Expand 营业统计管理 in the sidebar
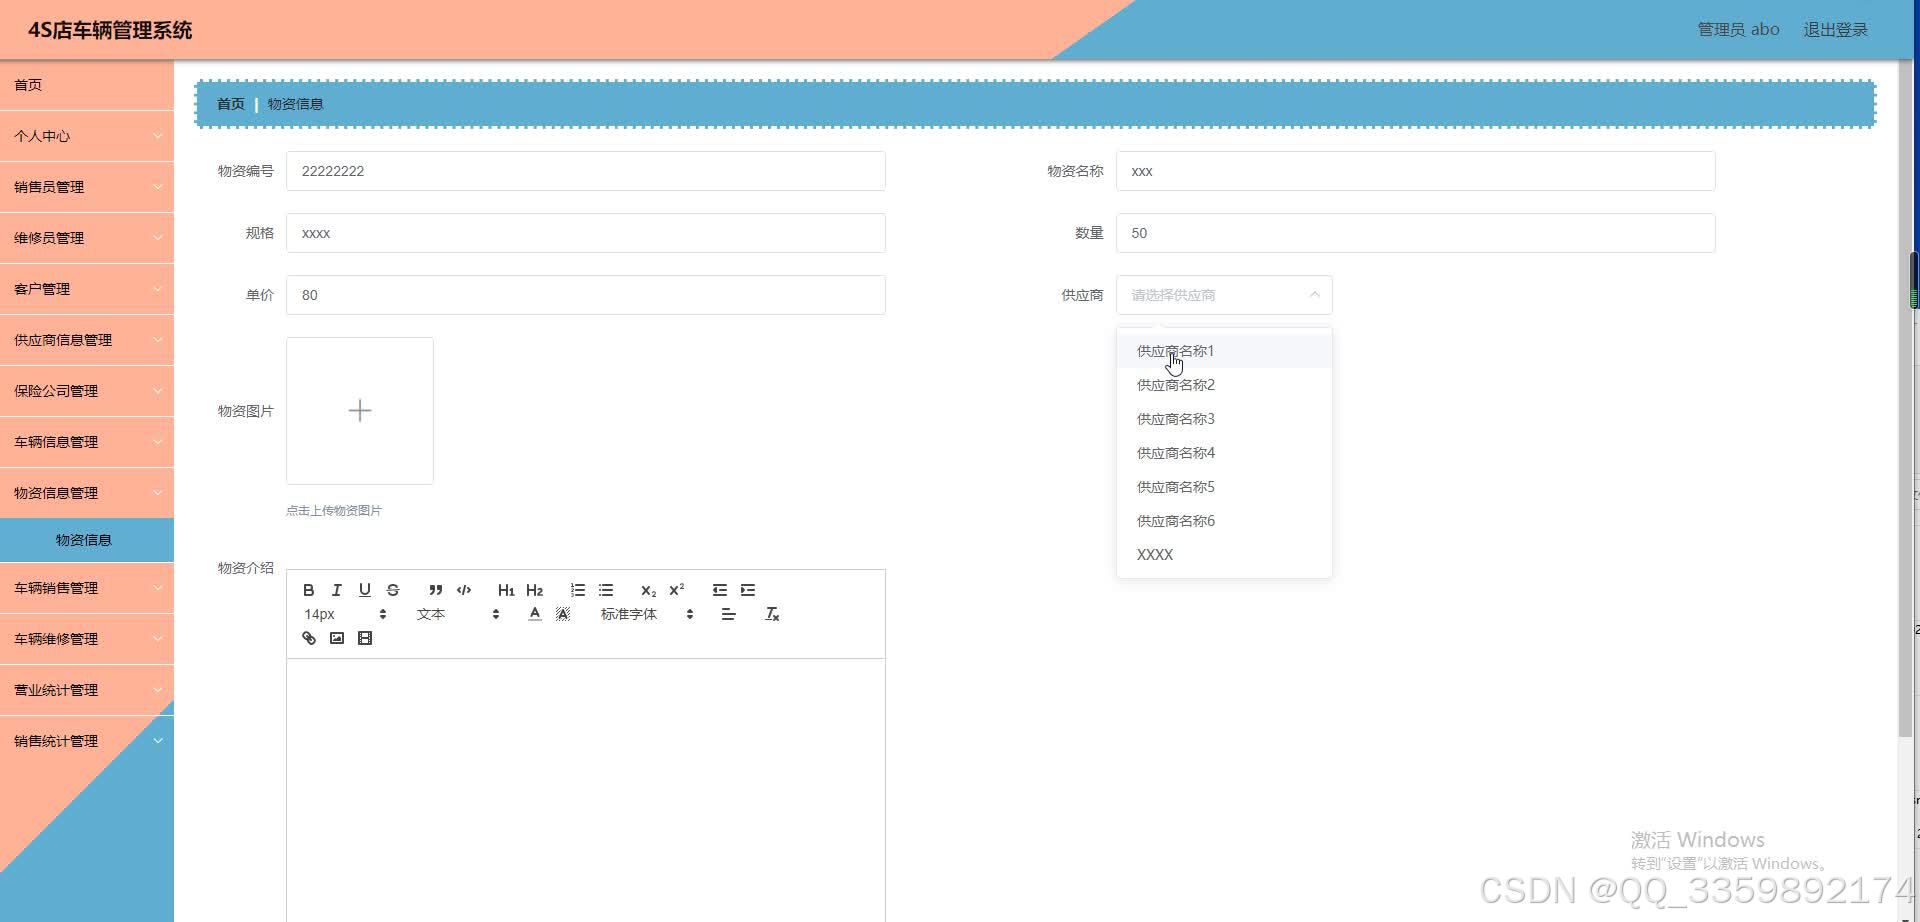The image size is (1920, 922). 87,690
